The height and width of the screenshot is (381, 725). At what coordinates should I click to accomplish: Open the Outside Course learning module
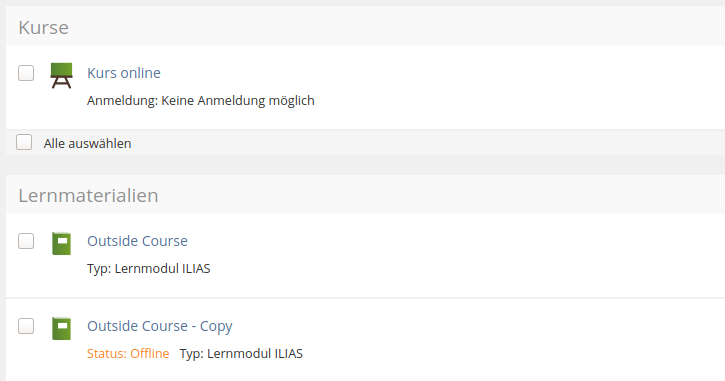[x=137, y=241]
